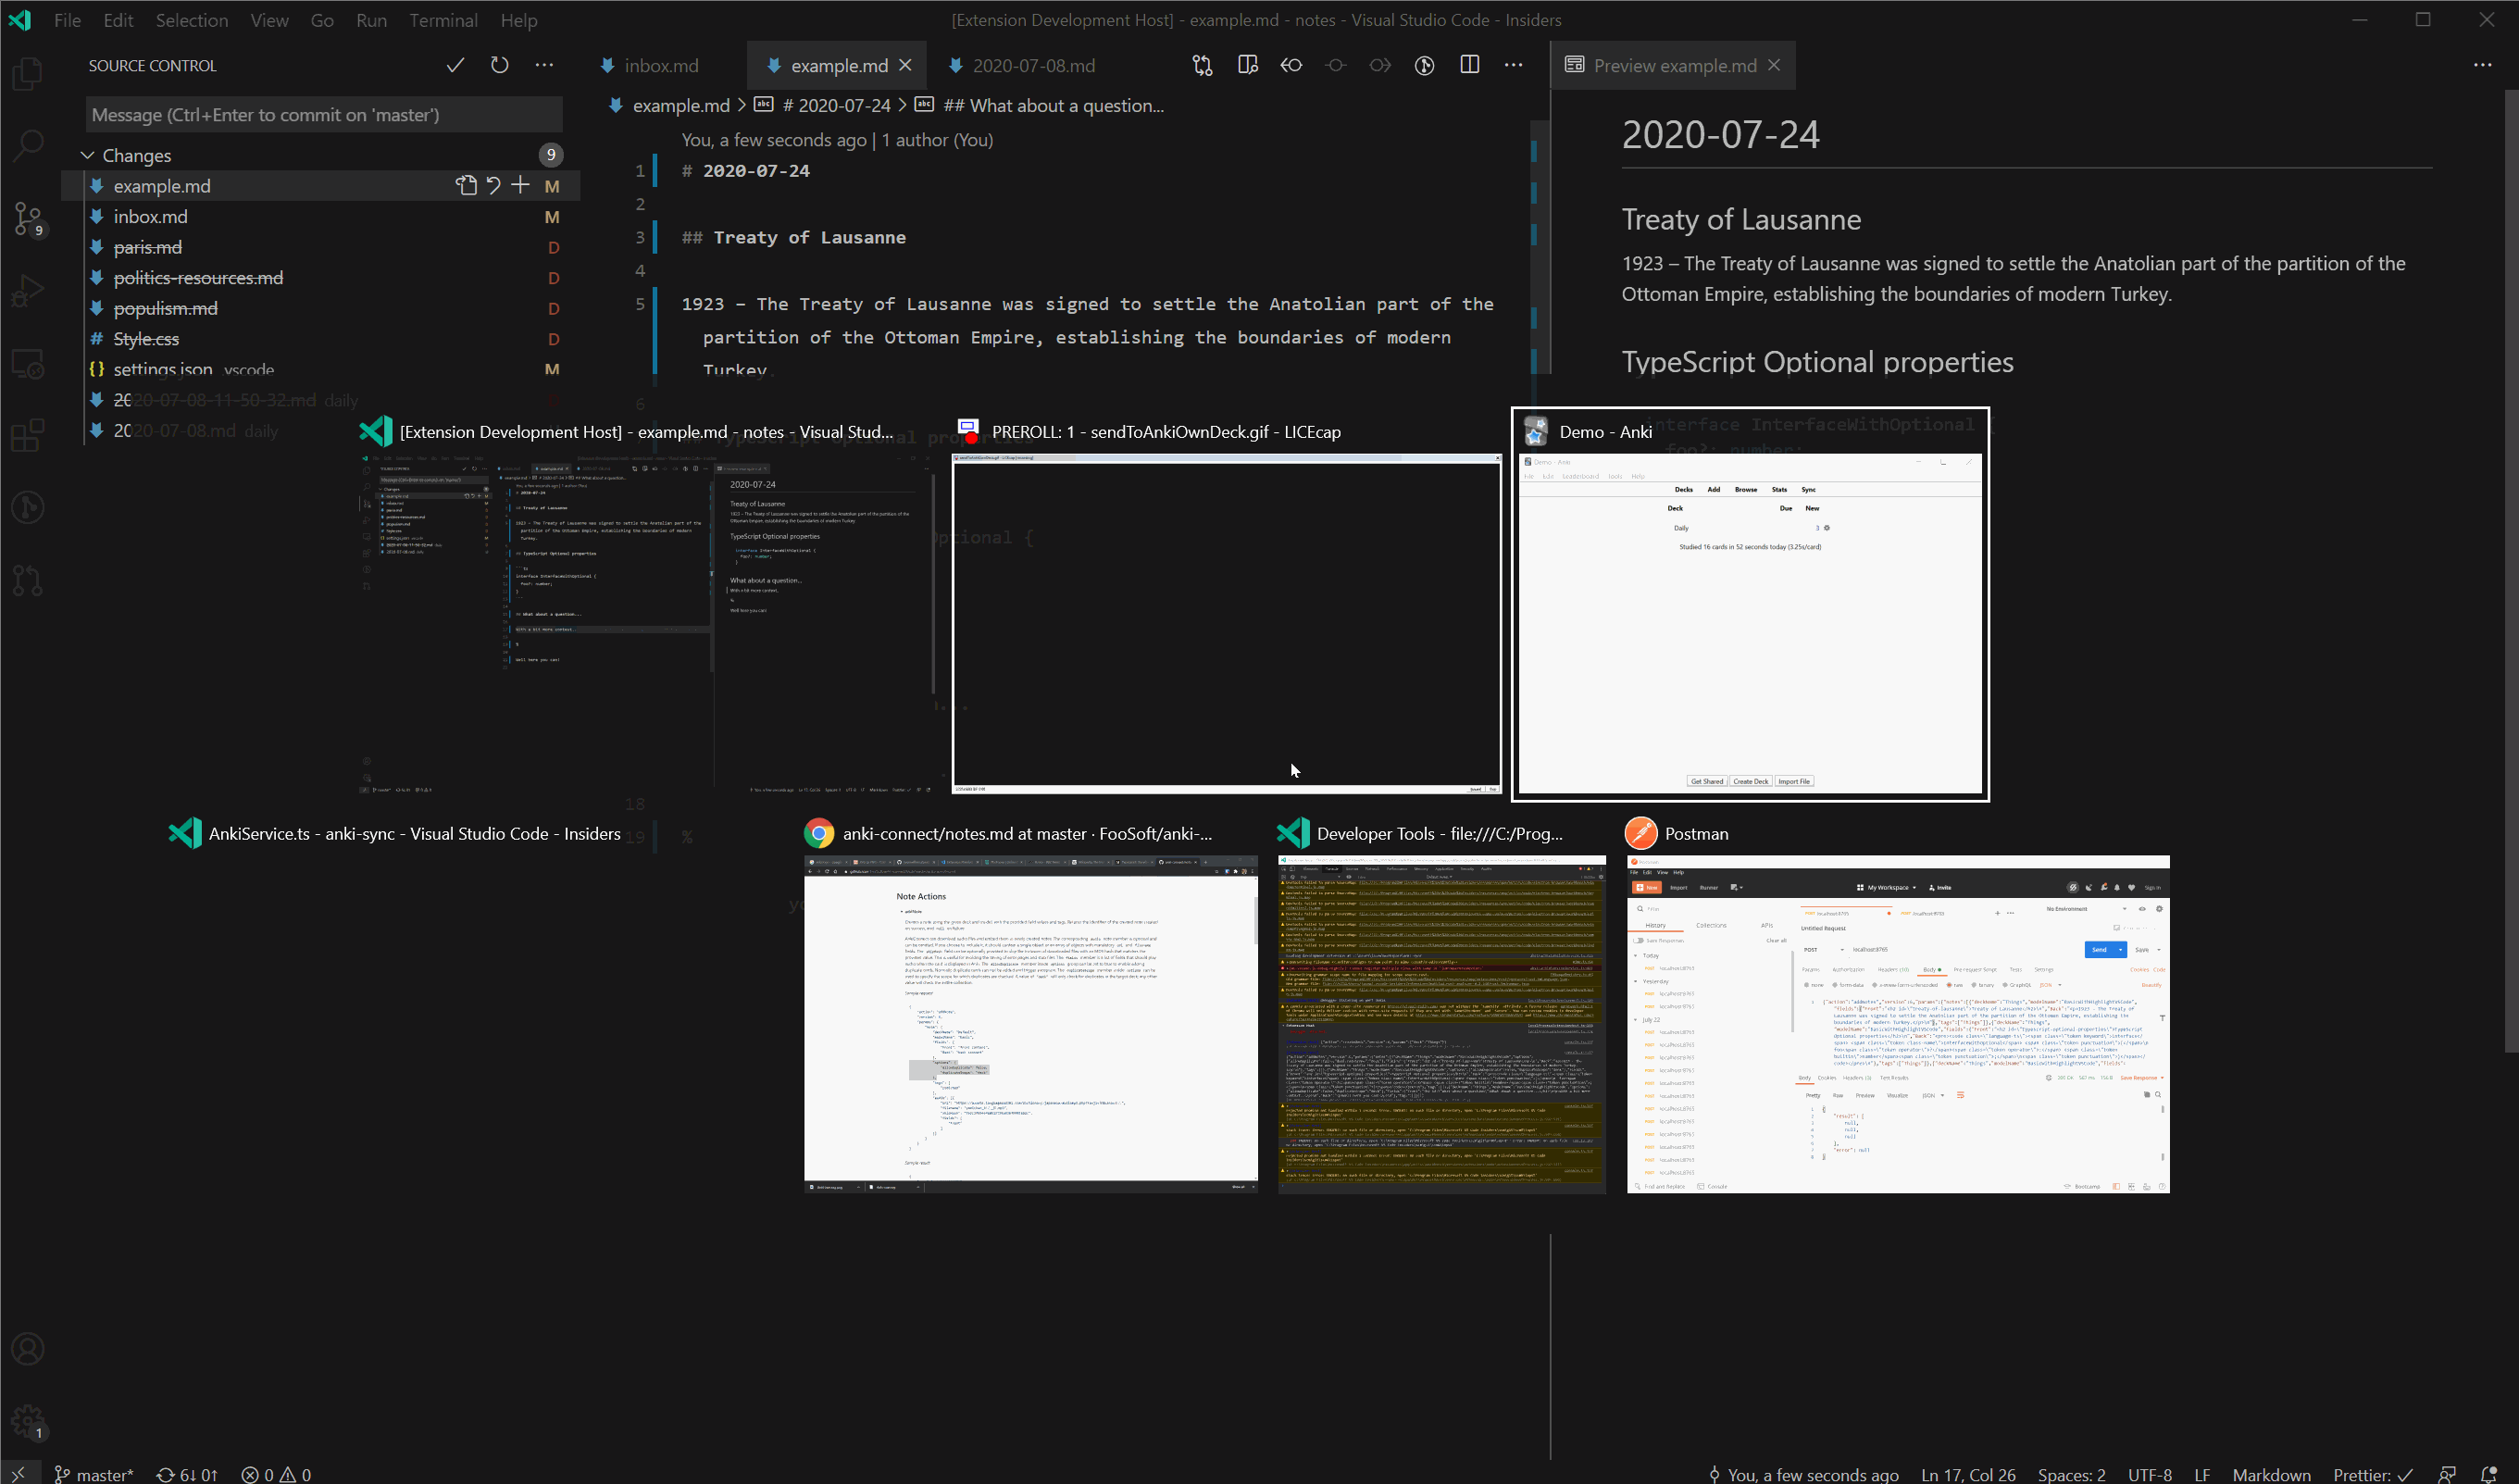The image size is (2519, 1484).
Task: Select the Demo - Anki window thumbnail
Action: coord(1749,622)
